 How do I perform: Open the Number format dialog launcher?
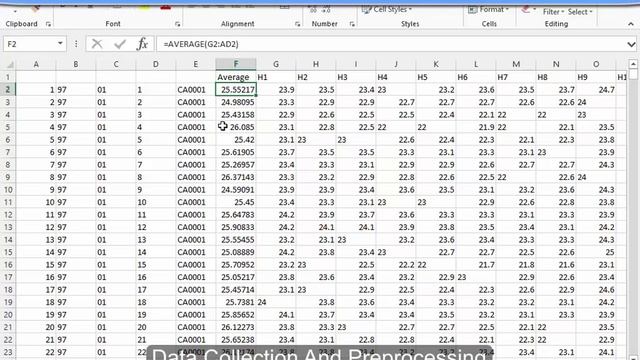[352, 24]
